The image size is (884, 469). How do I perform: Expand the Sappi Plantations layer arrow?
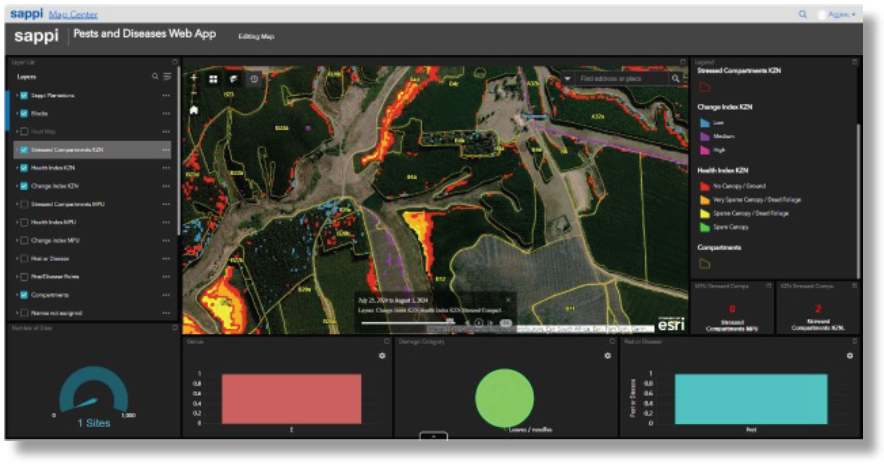17,96
